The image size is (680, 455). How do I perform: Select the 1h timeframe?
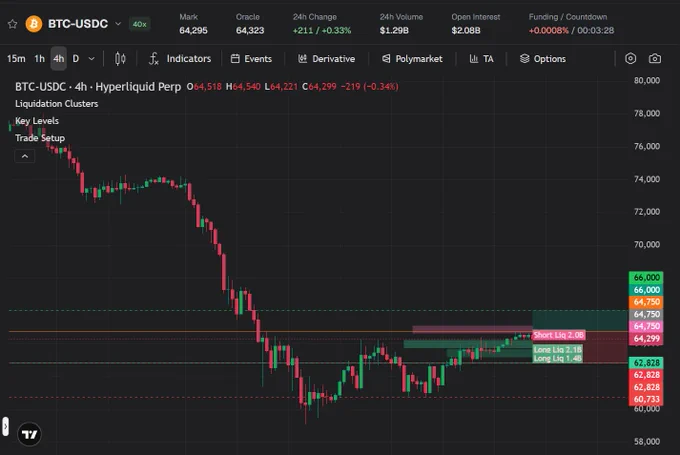click(39, 59)
